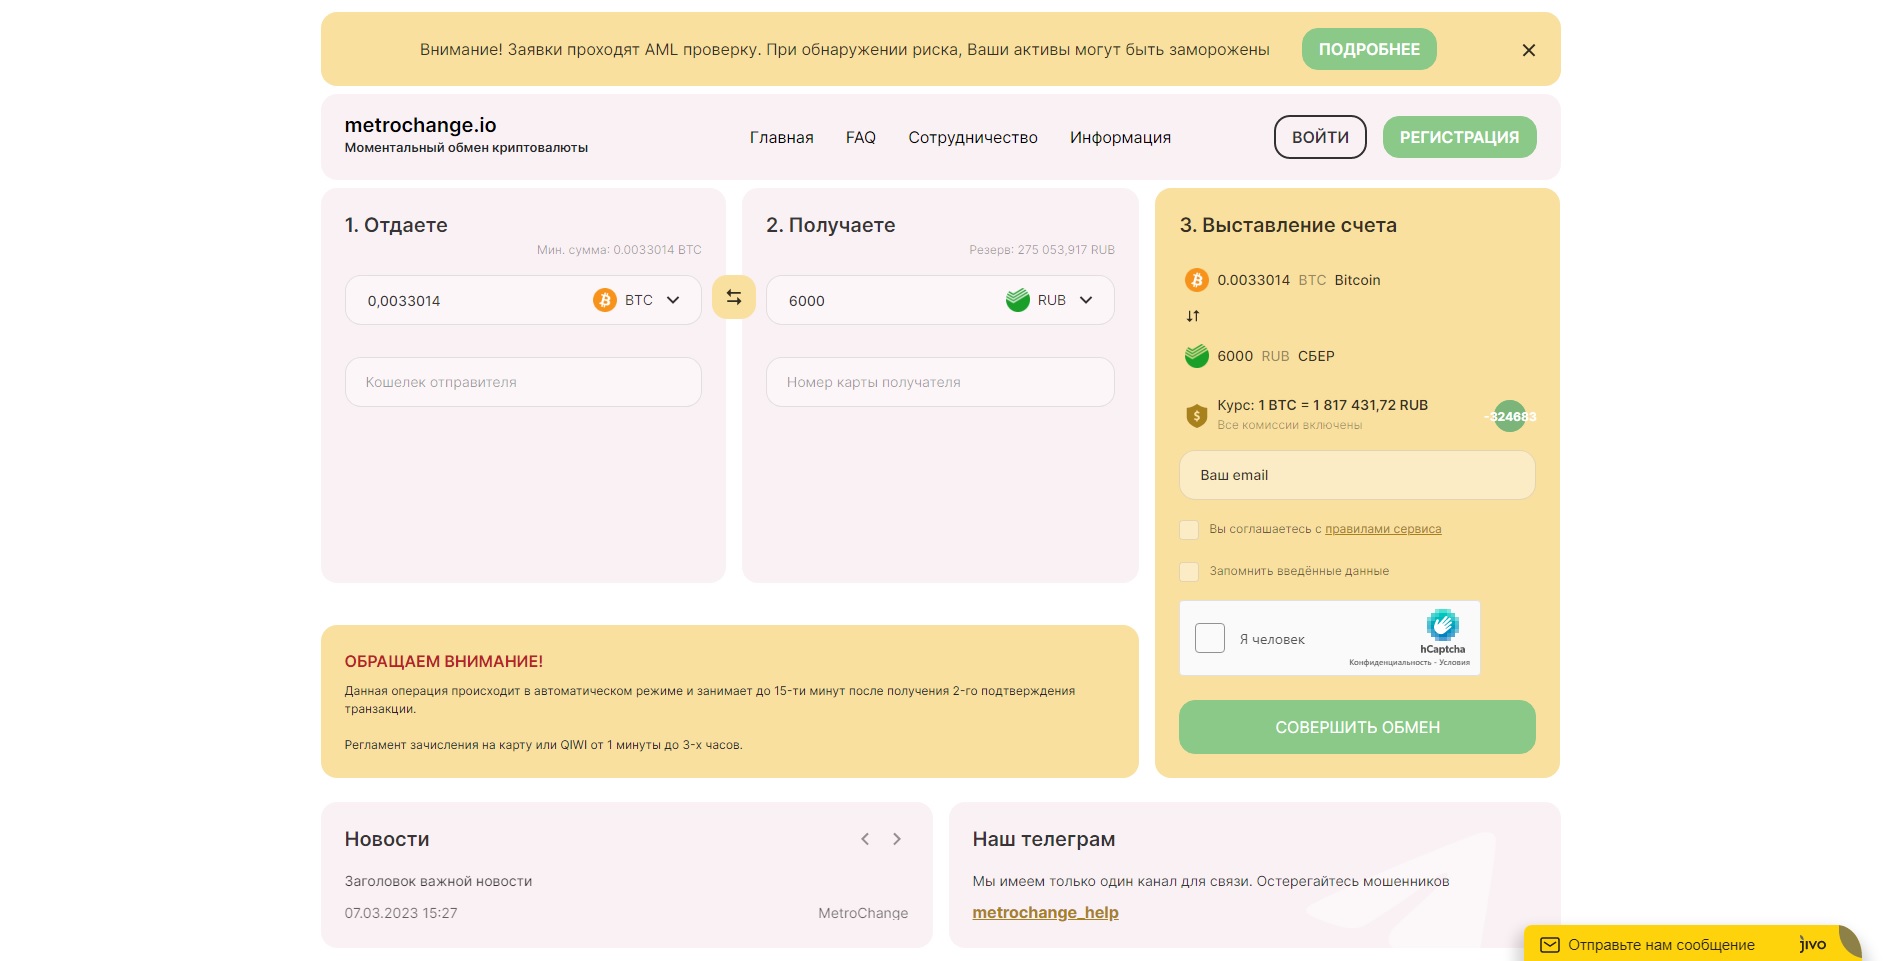
Task: Click the ПОДРОБНЕЕ button in the banner
Action: tap(1369, 49)
